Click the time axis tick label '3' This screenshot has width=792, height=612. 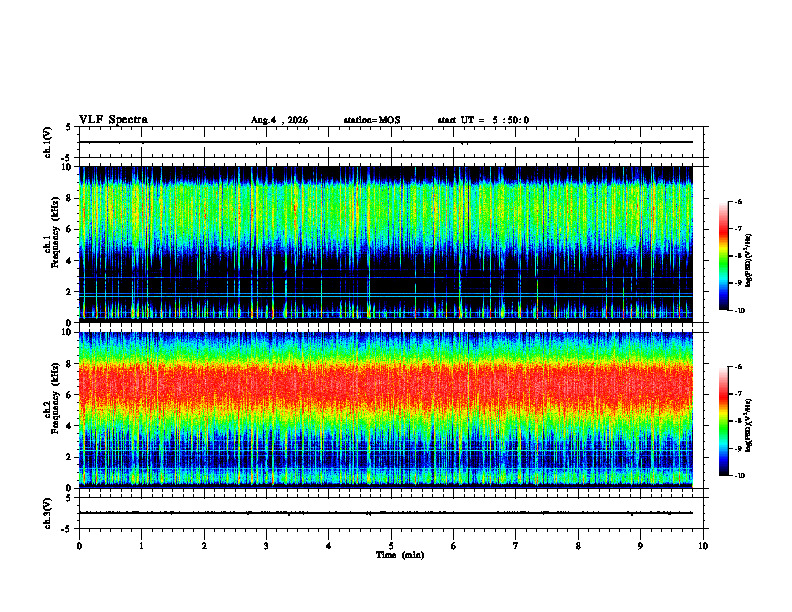[x=266, y=546]
